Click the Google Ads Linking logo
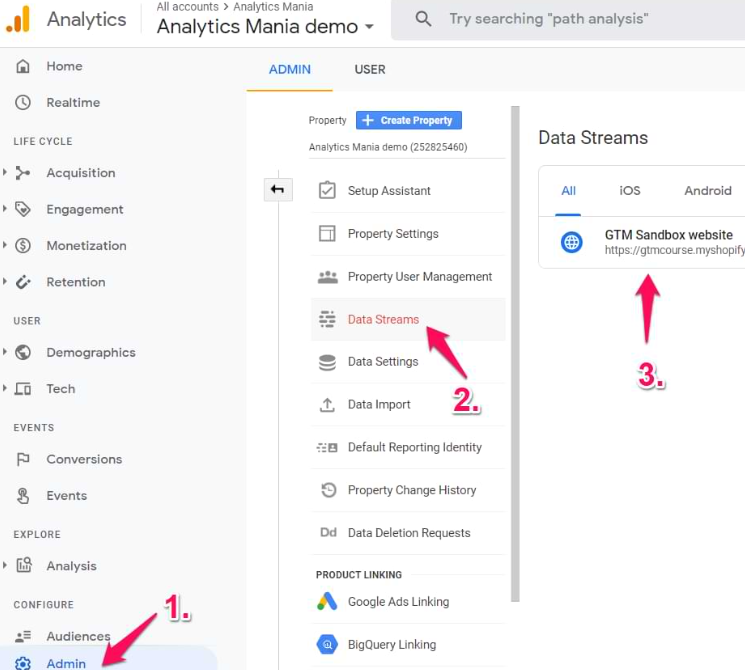 tap(327, 601)
